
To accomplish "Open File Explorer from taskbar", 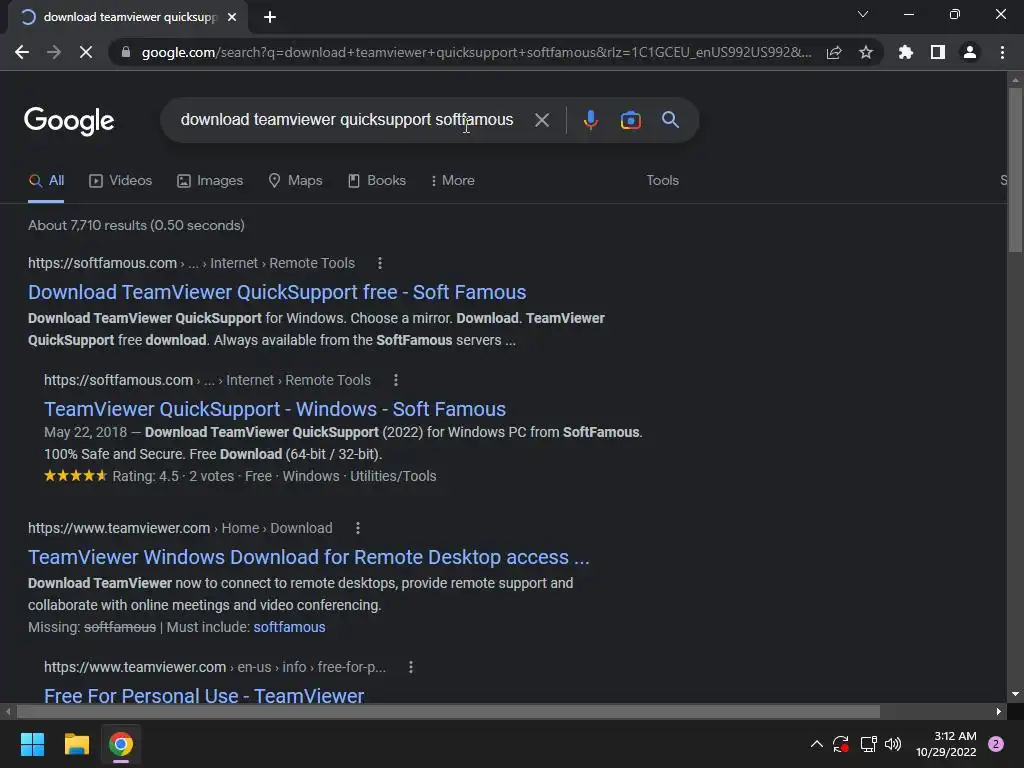I will click(76, 744).
